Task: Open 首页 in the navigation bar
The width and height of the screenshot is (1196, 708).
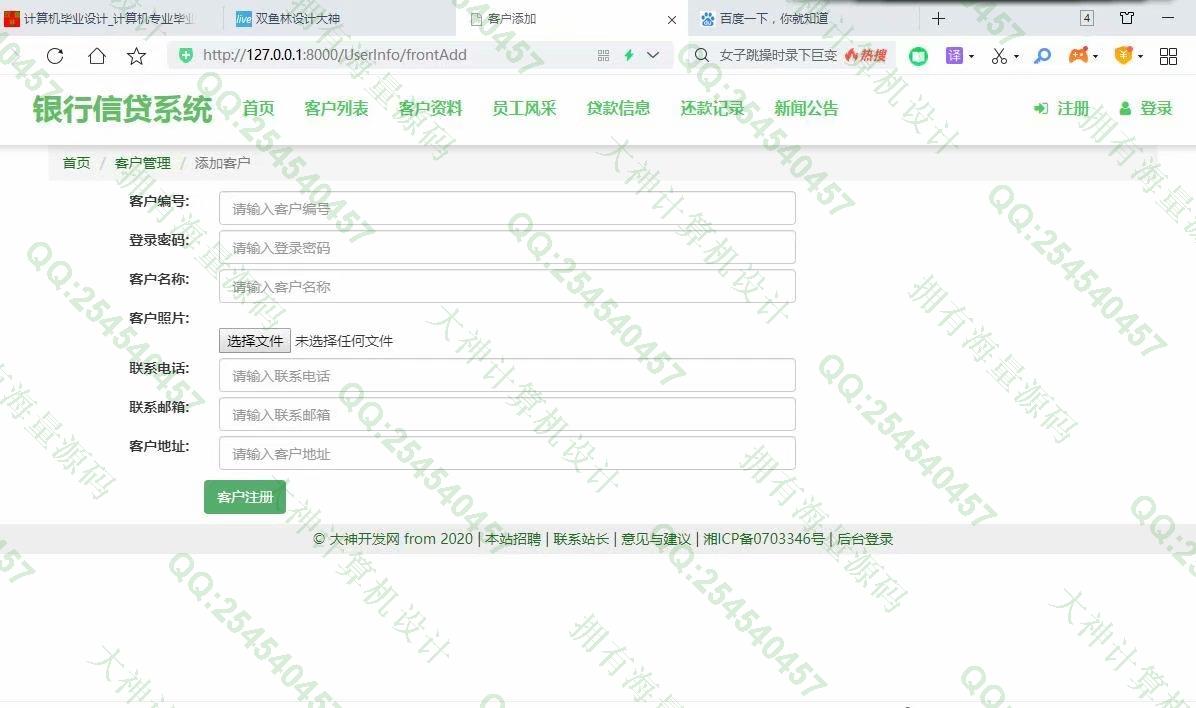Action: point(258,108)
